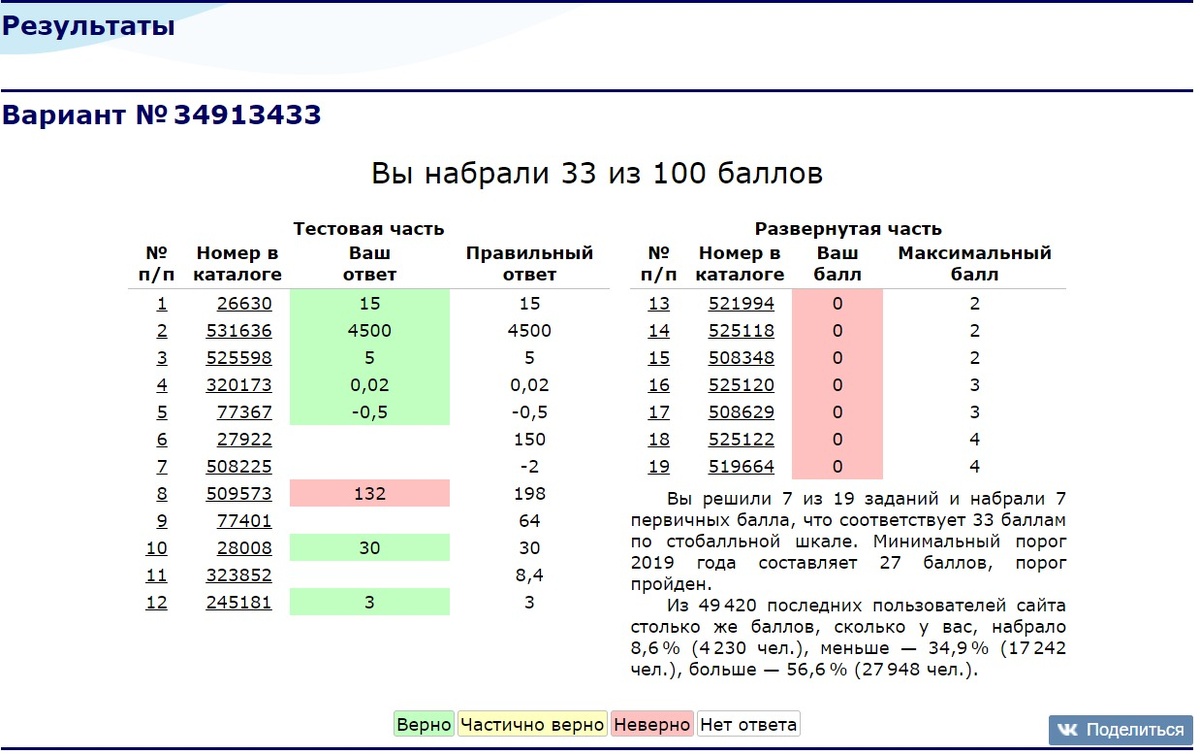Open task 521994 in the expanded part

740,303
